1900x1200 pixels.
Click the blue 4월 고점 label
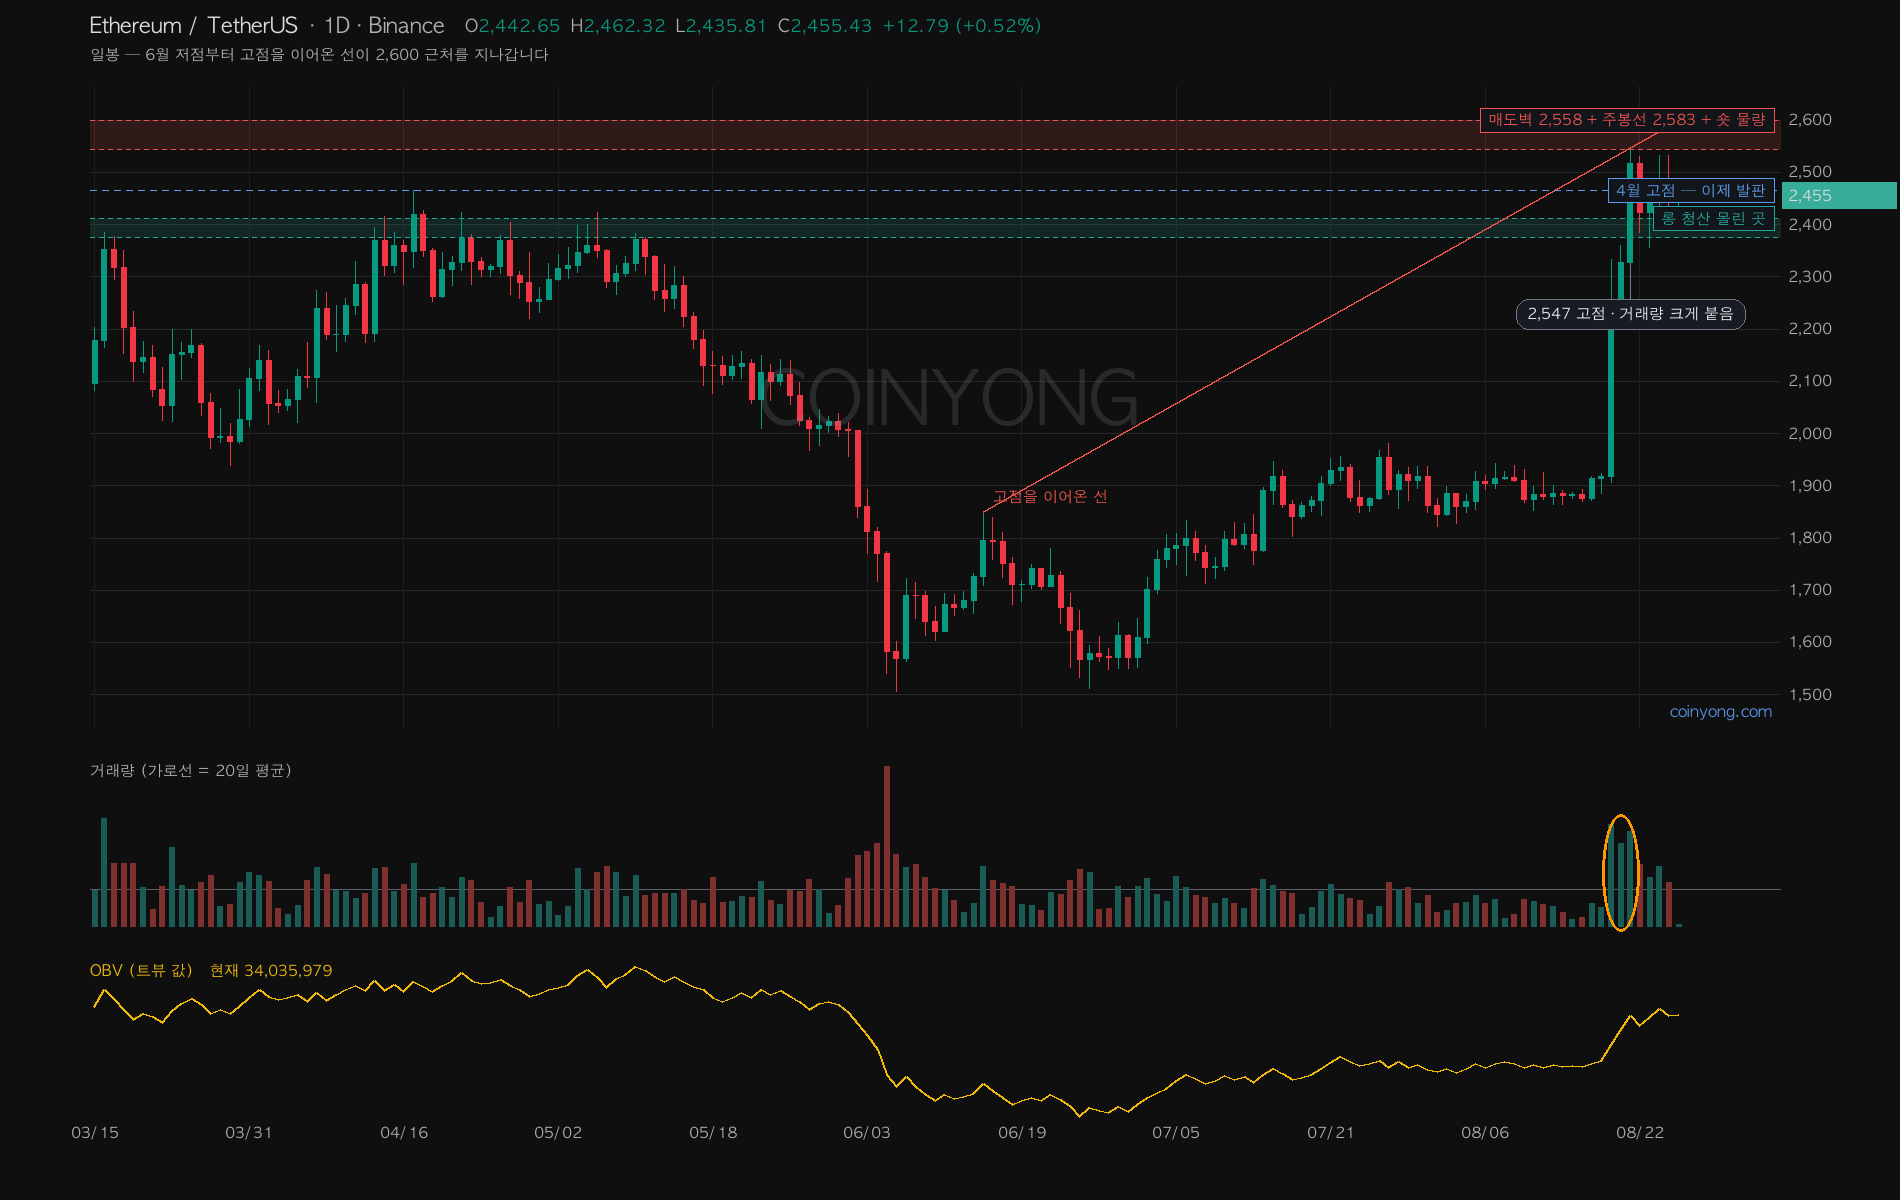(1691, 190)
